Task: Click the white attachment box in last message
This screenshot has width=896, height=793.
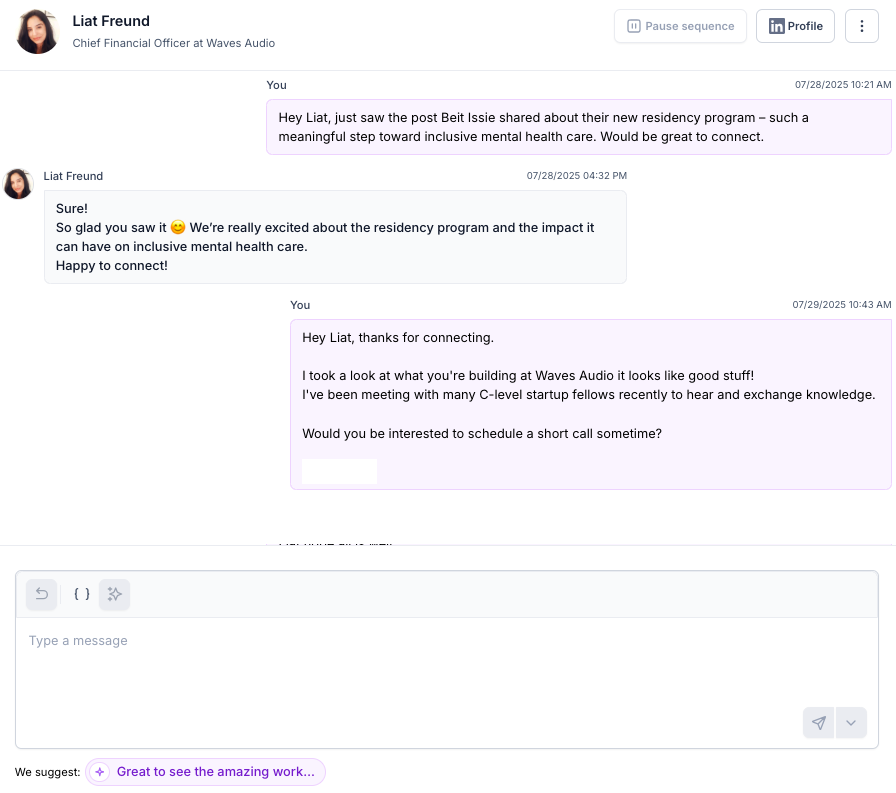Action: 339,471
